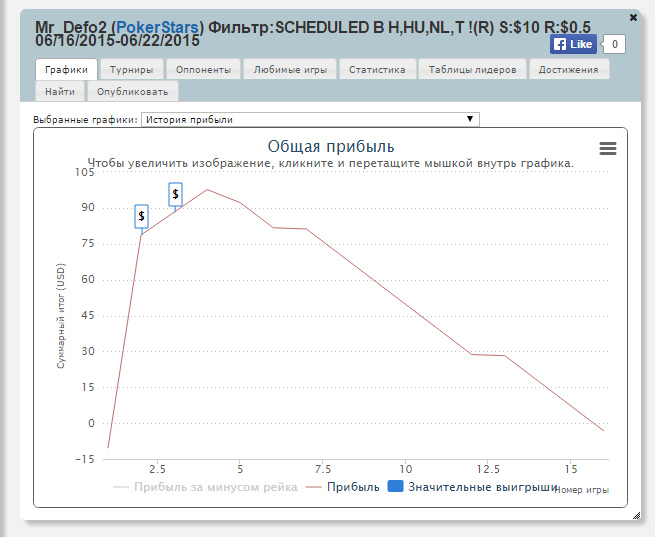The width and height of the screenshot is (655, 537).
Task: Click the second $ significant win marker
Action: (175, 194)
